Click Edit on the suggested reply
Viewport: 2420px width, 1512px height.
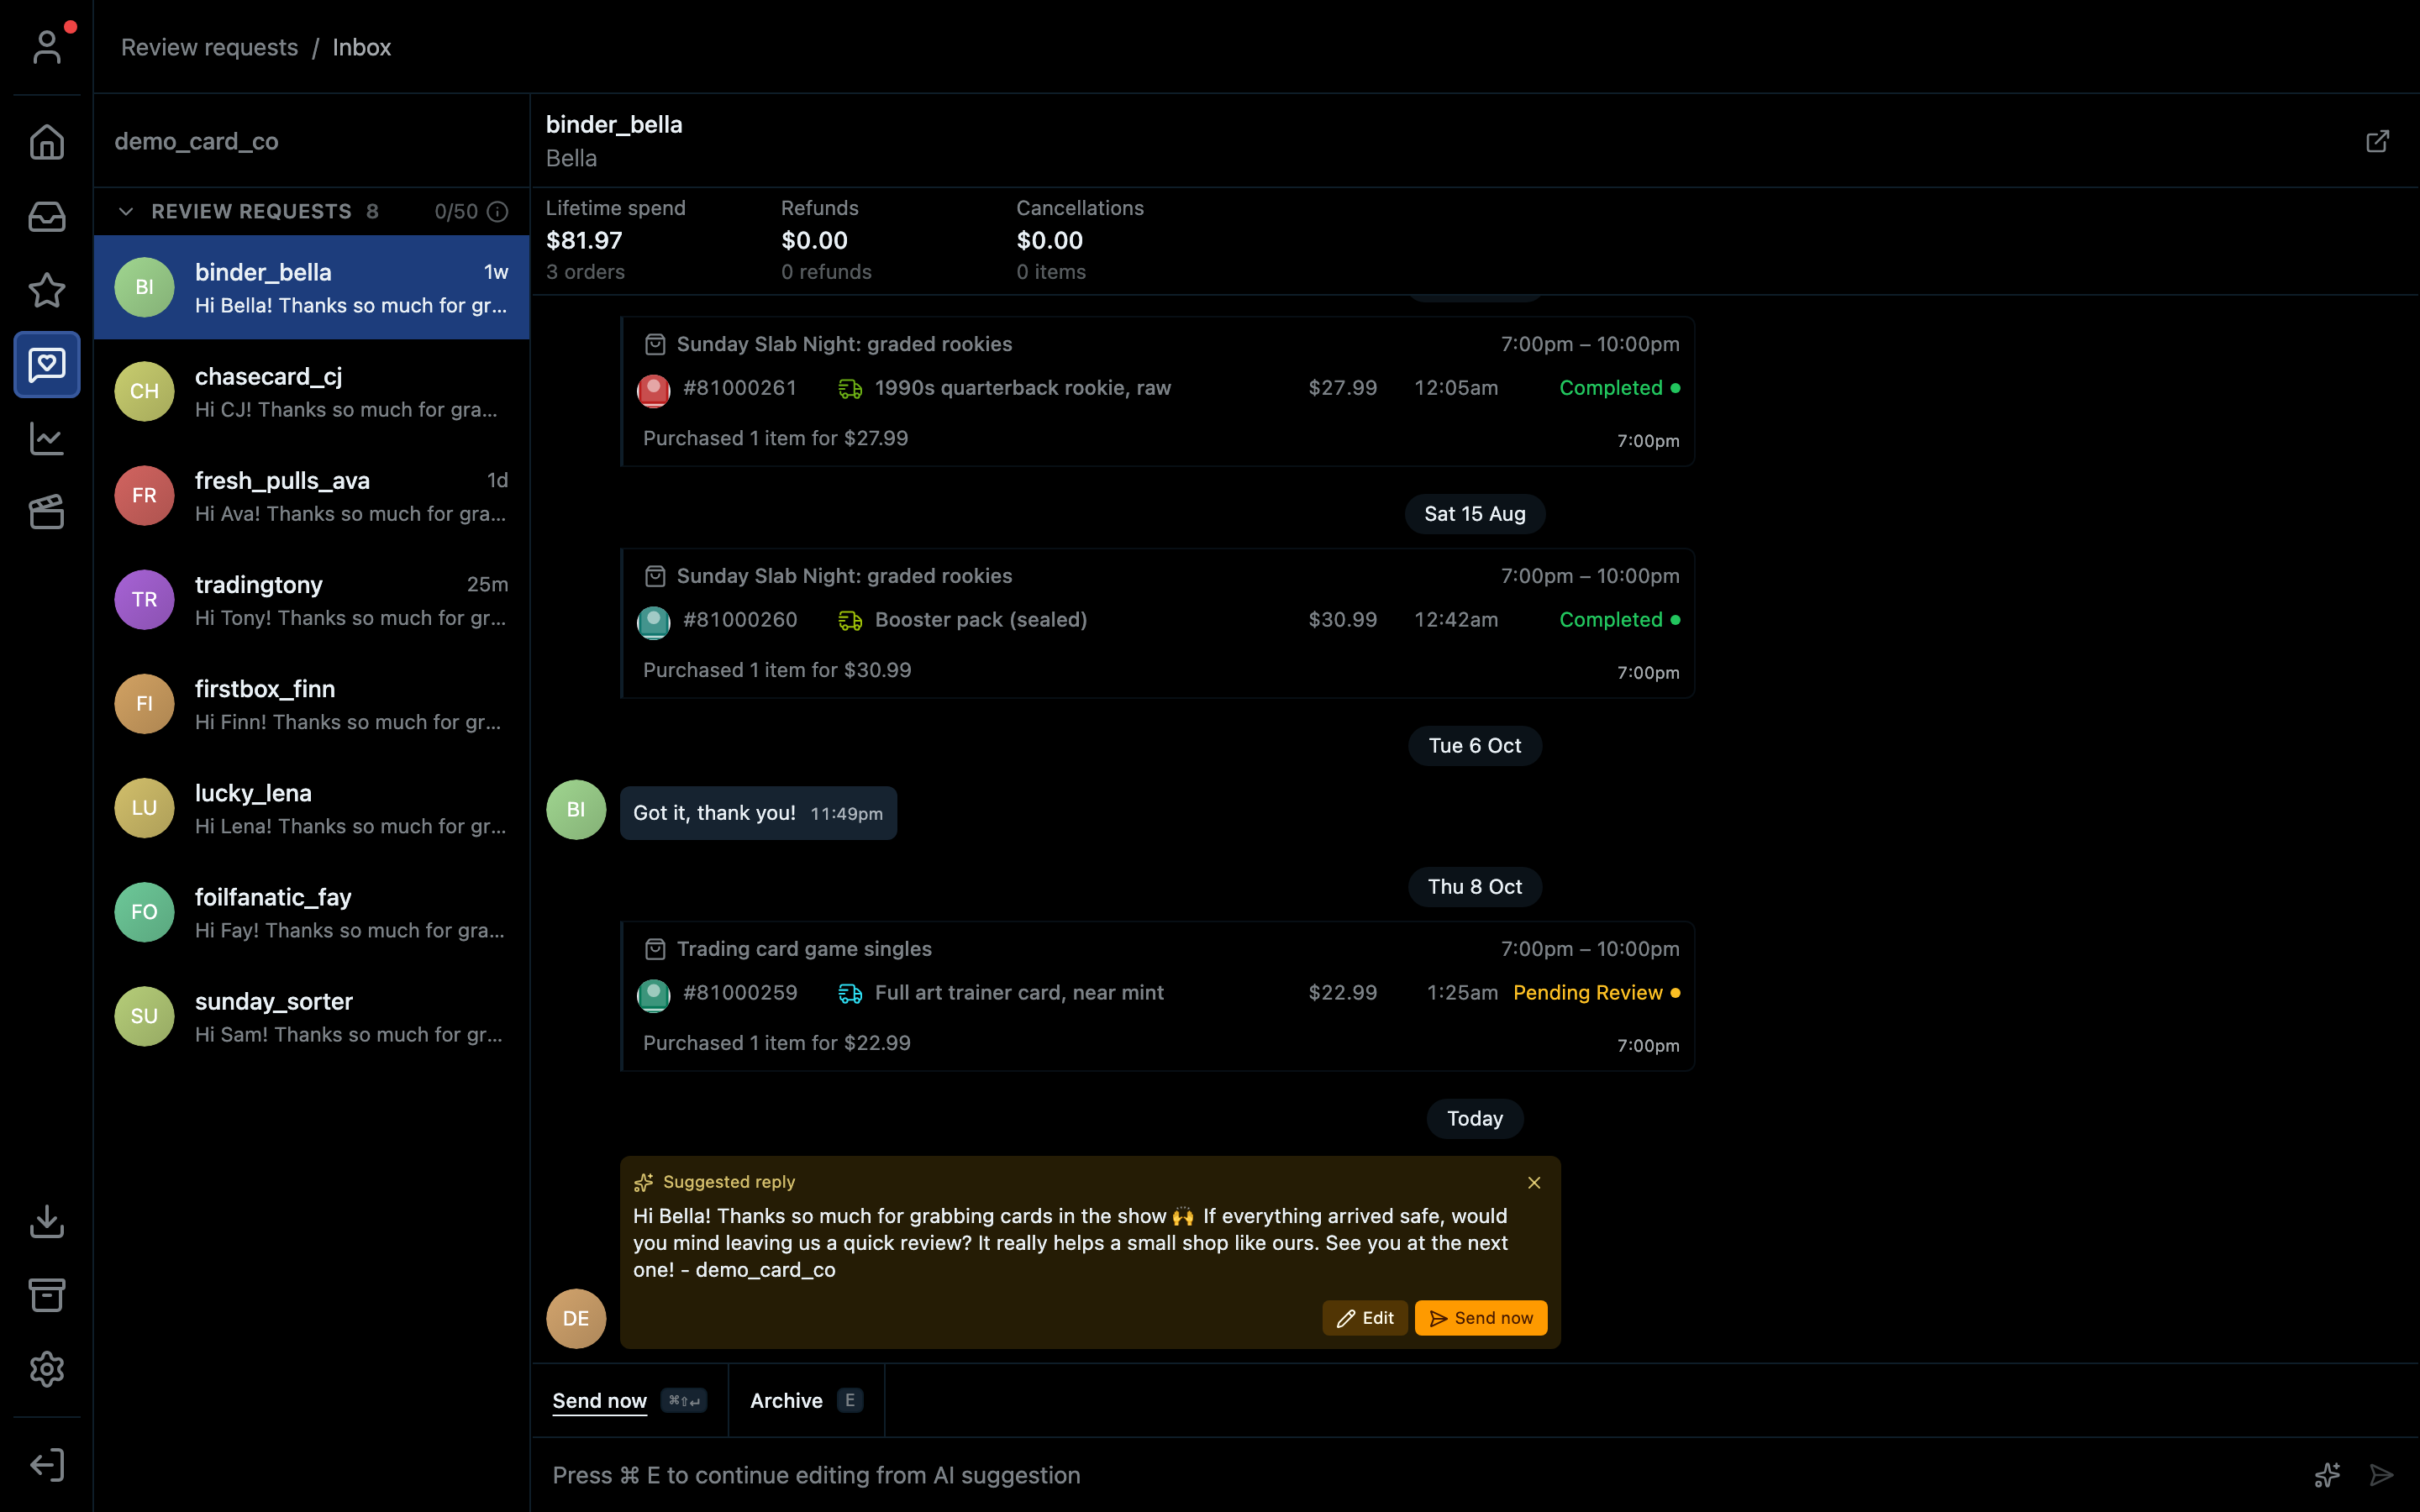pos(1364,1318)
